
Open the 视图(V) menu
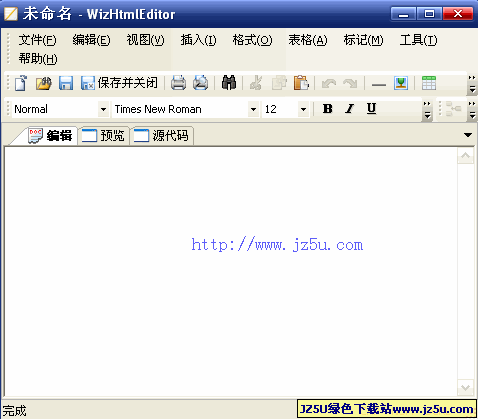pos(145,40)
